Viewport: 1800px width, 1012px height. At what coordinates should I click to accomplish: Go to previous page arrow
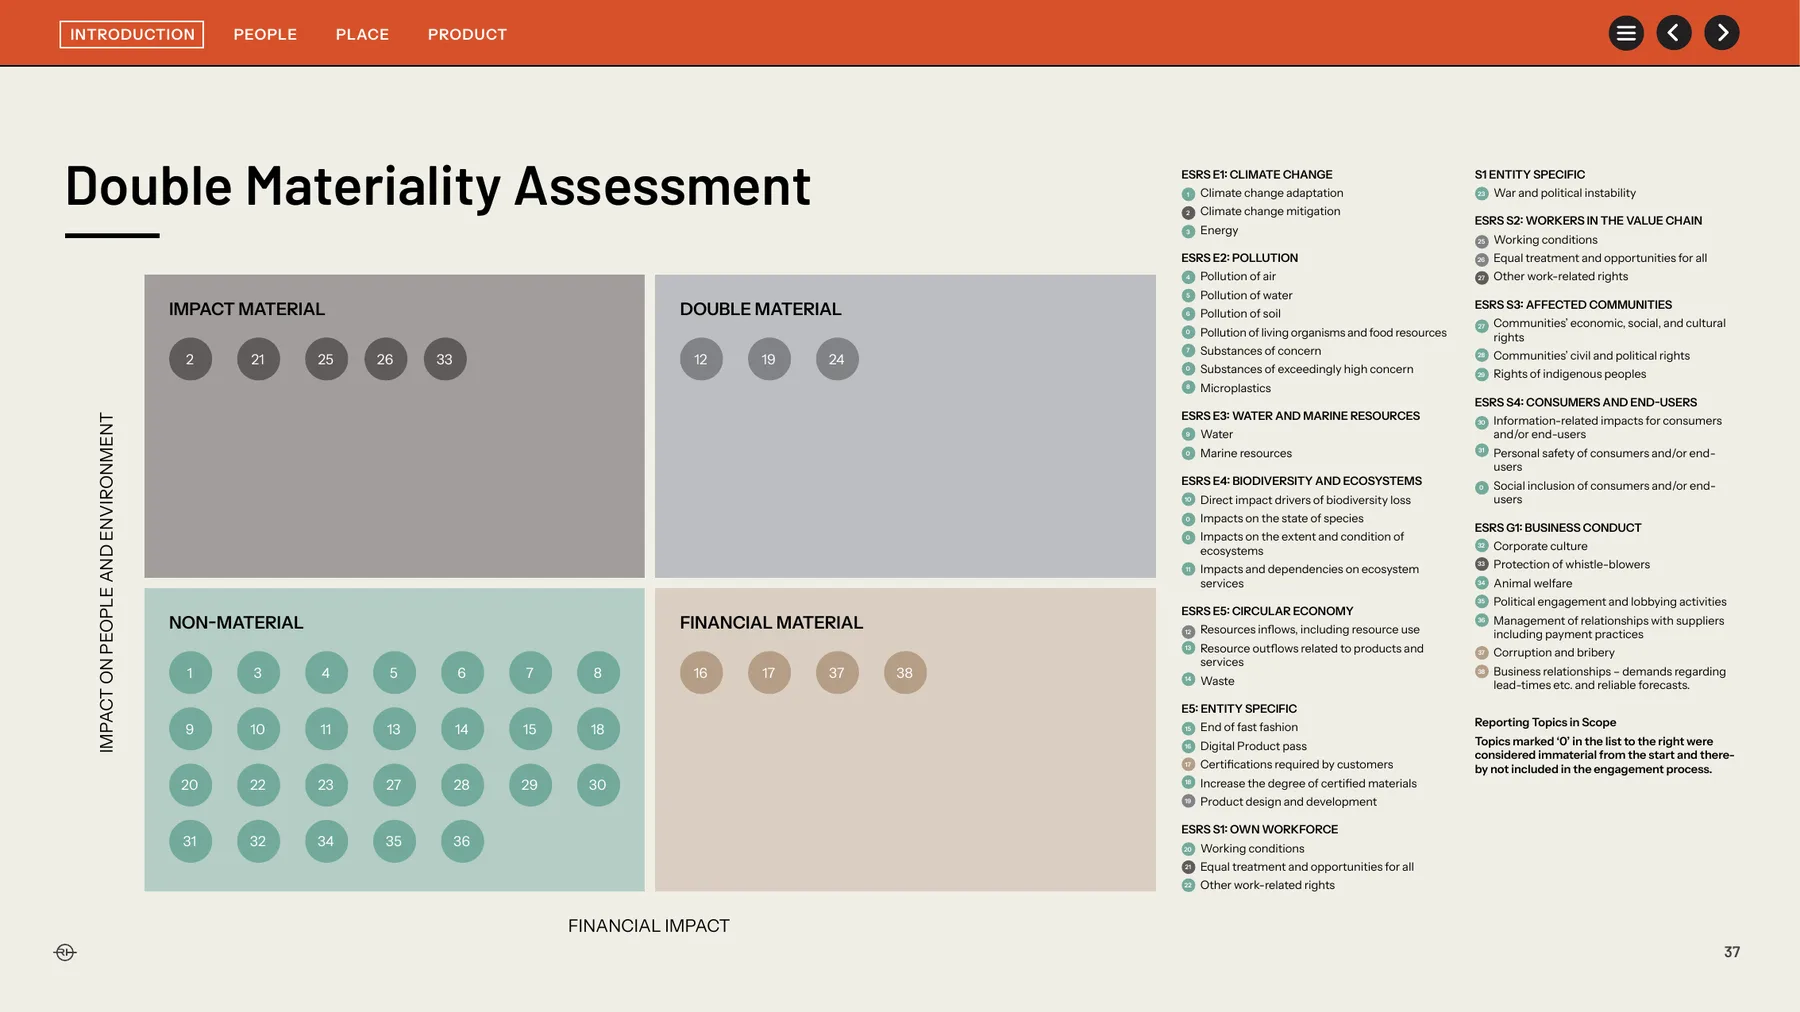1674,33
